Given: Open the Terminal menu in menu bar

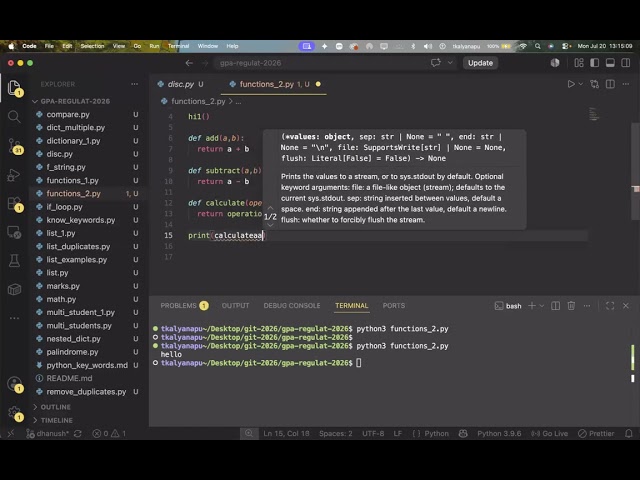Looking at the screenshot, I should coord(178,46).
